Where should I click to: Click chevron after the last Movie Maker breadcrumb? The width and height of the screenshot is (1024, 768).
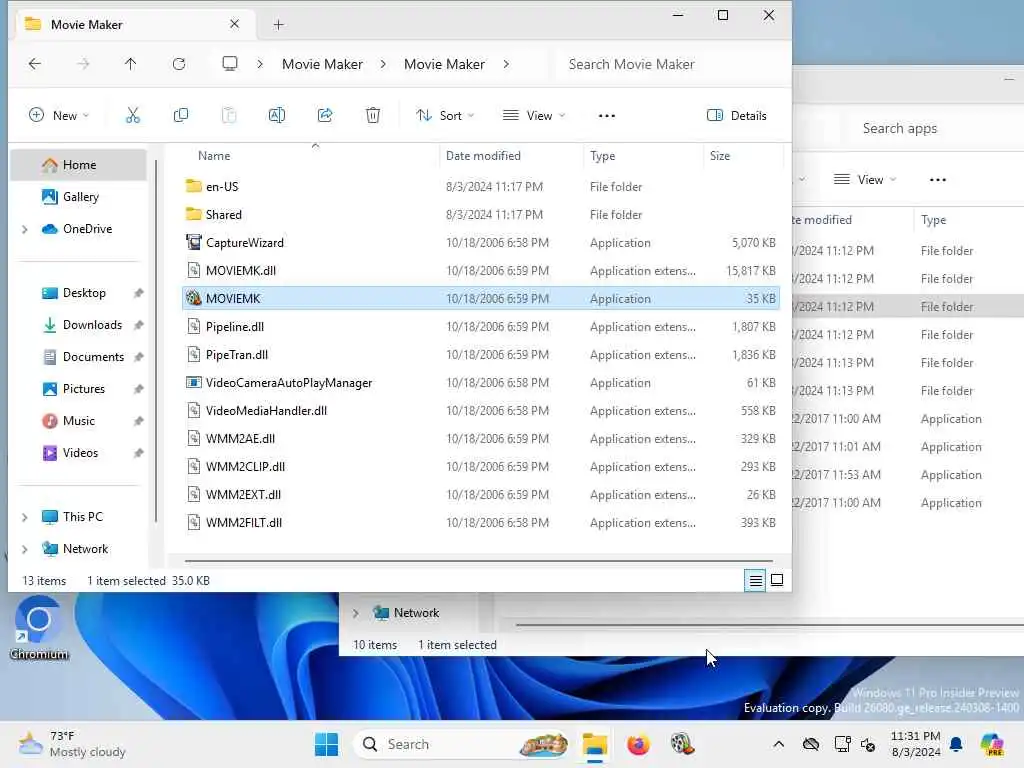point(506,64)
